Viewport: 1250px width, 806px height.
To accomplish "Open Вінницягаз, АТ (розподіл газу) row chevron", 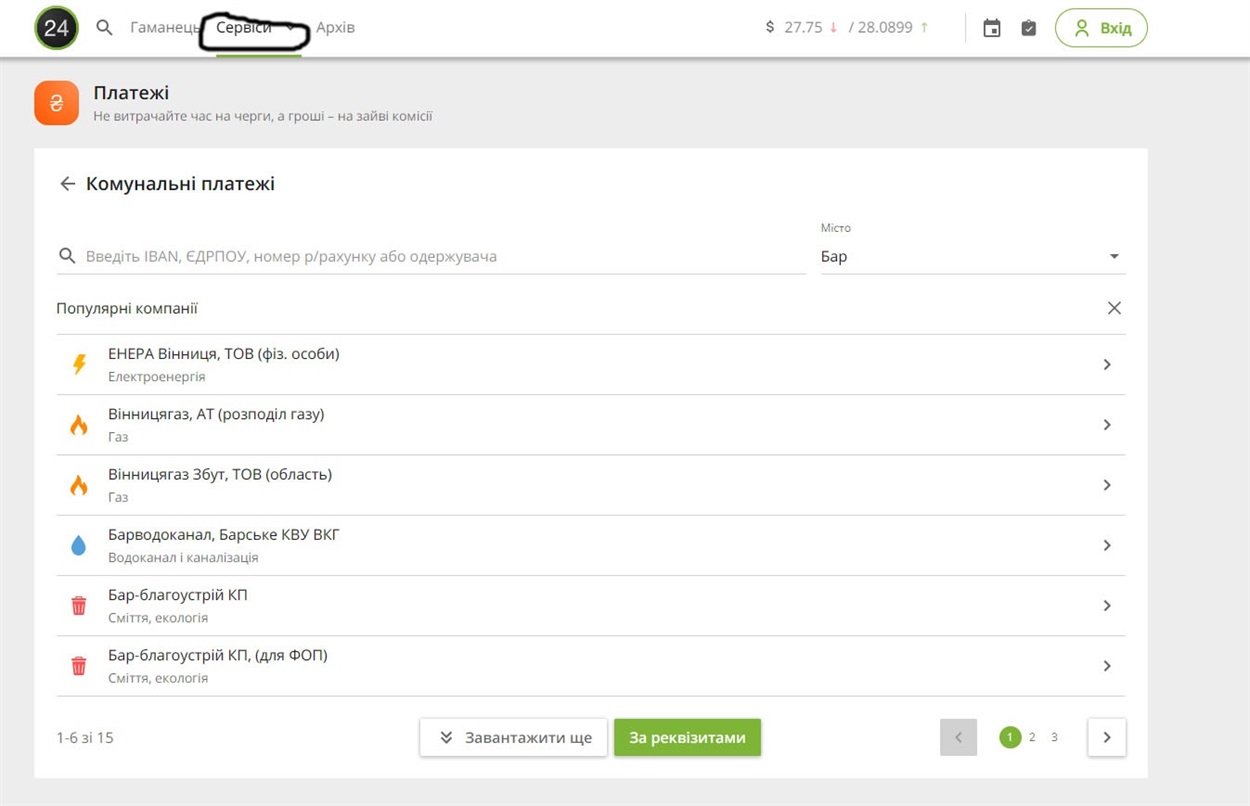I will [x=1107, y=425].
